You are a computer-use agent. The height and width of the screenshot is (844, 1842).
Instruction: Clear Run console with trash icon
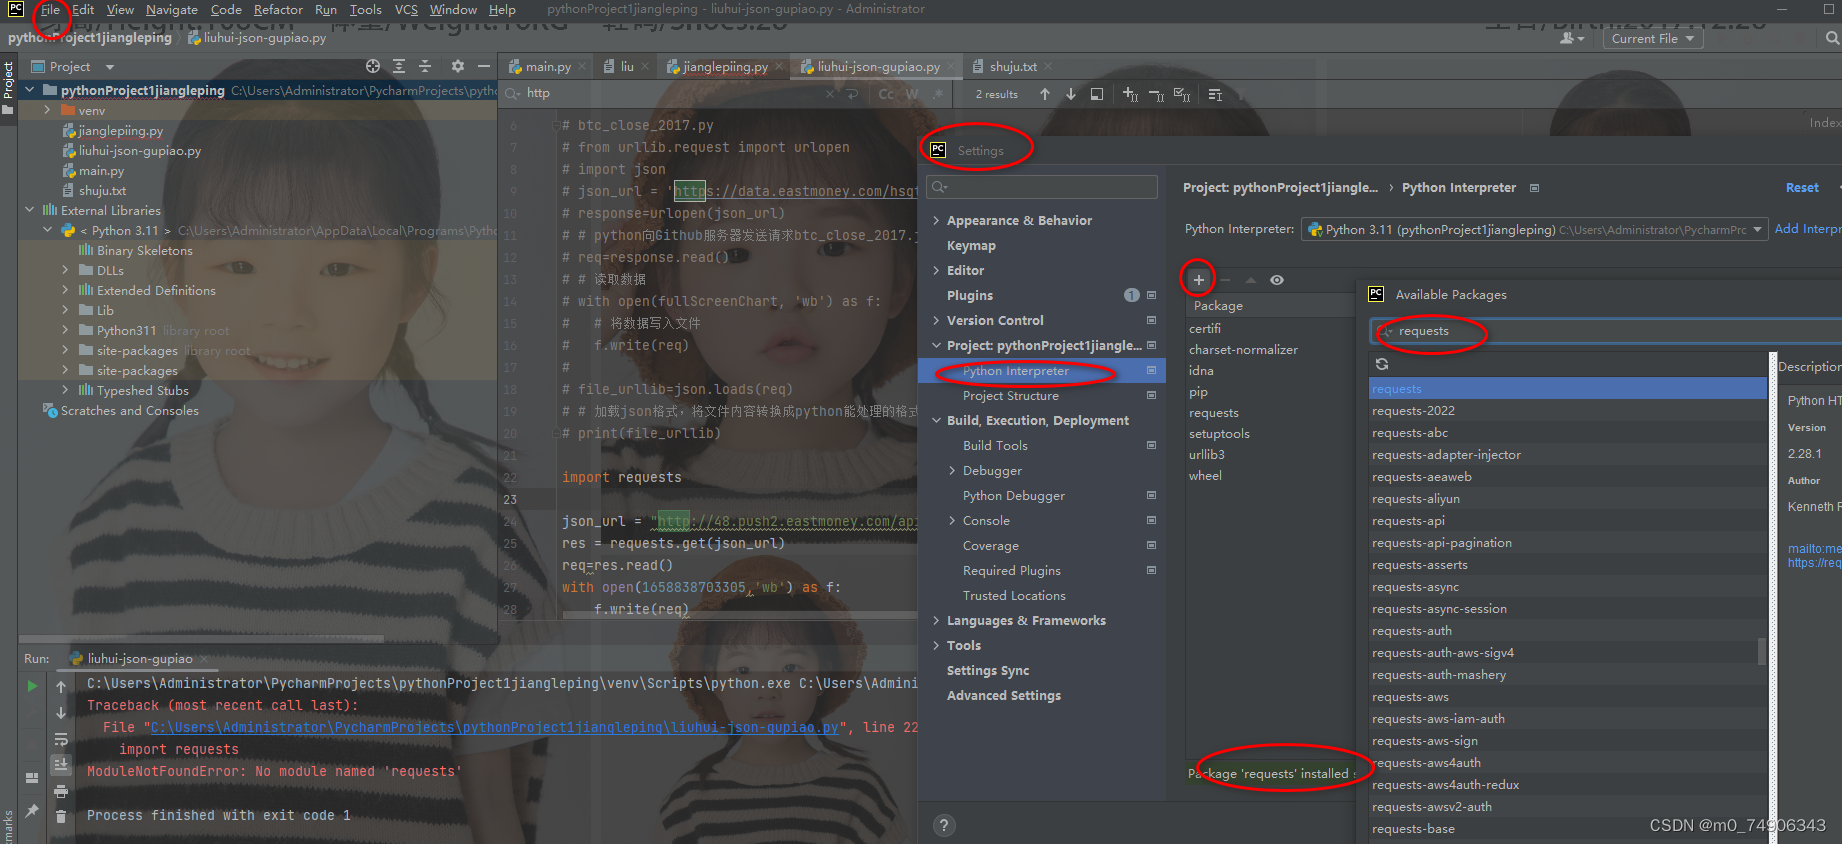pos(61,816)
